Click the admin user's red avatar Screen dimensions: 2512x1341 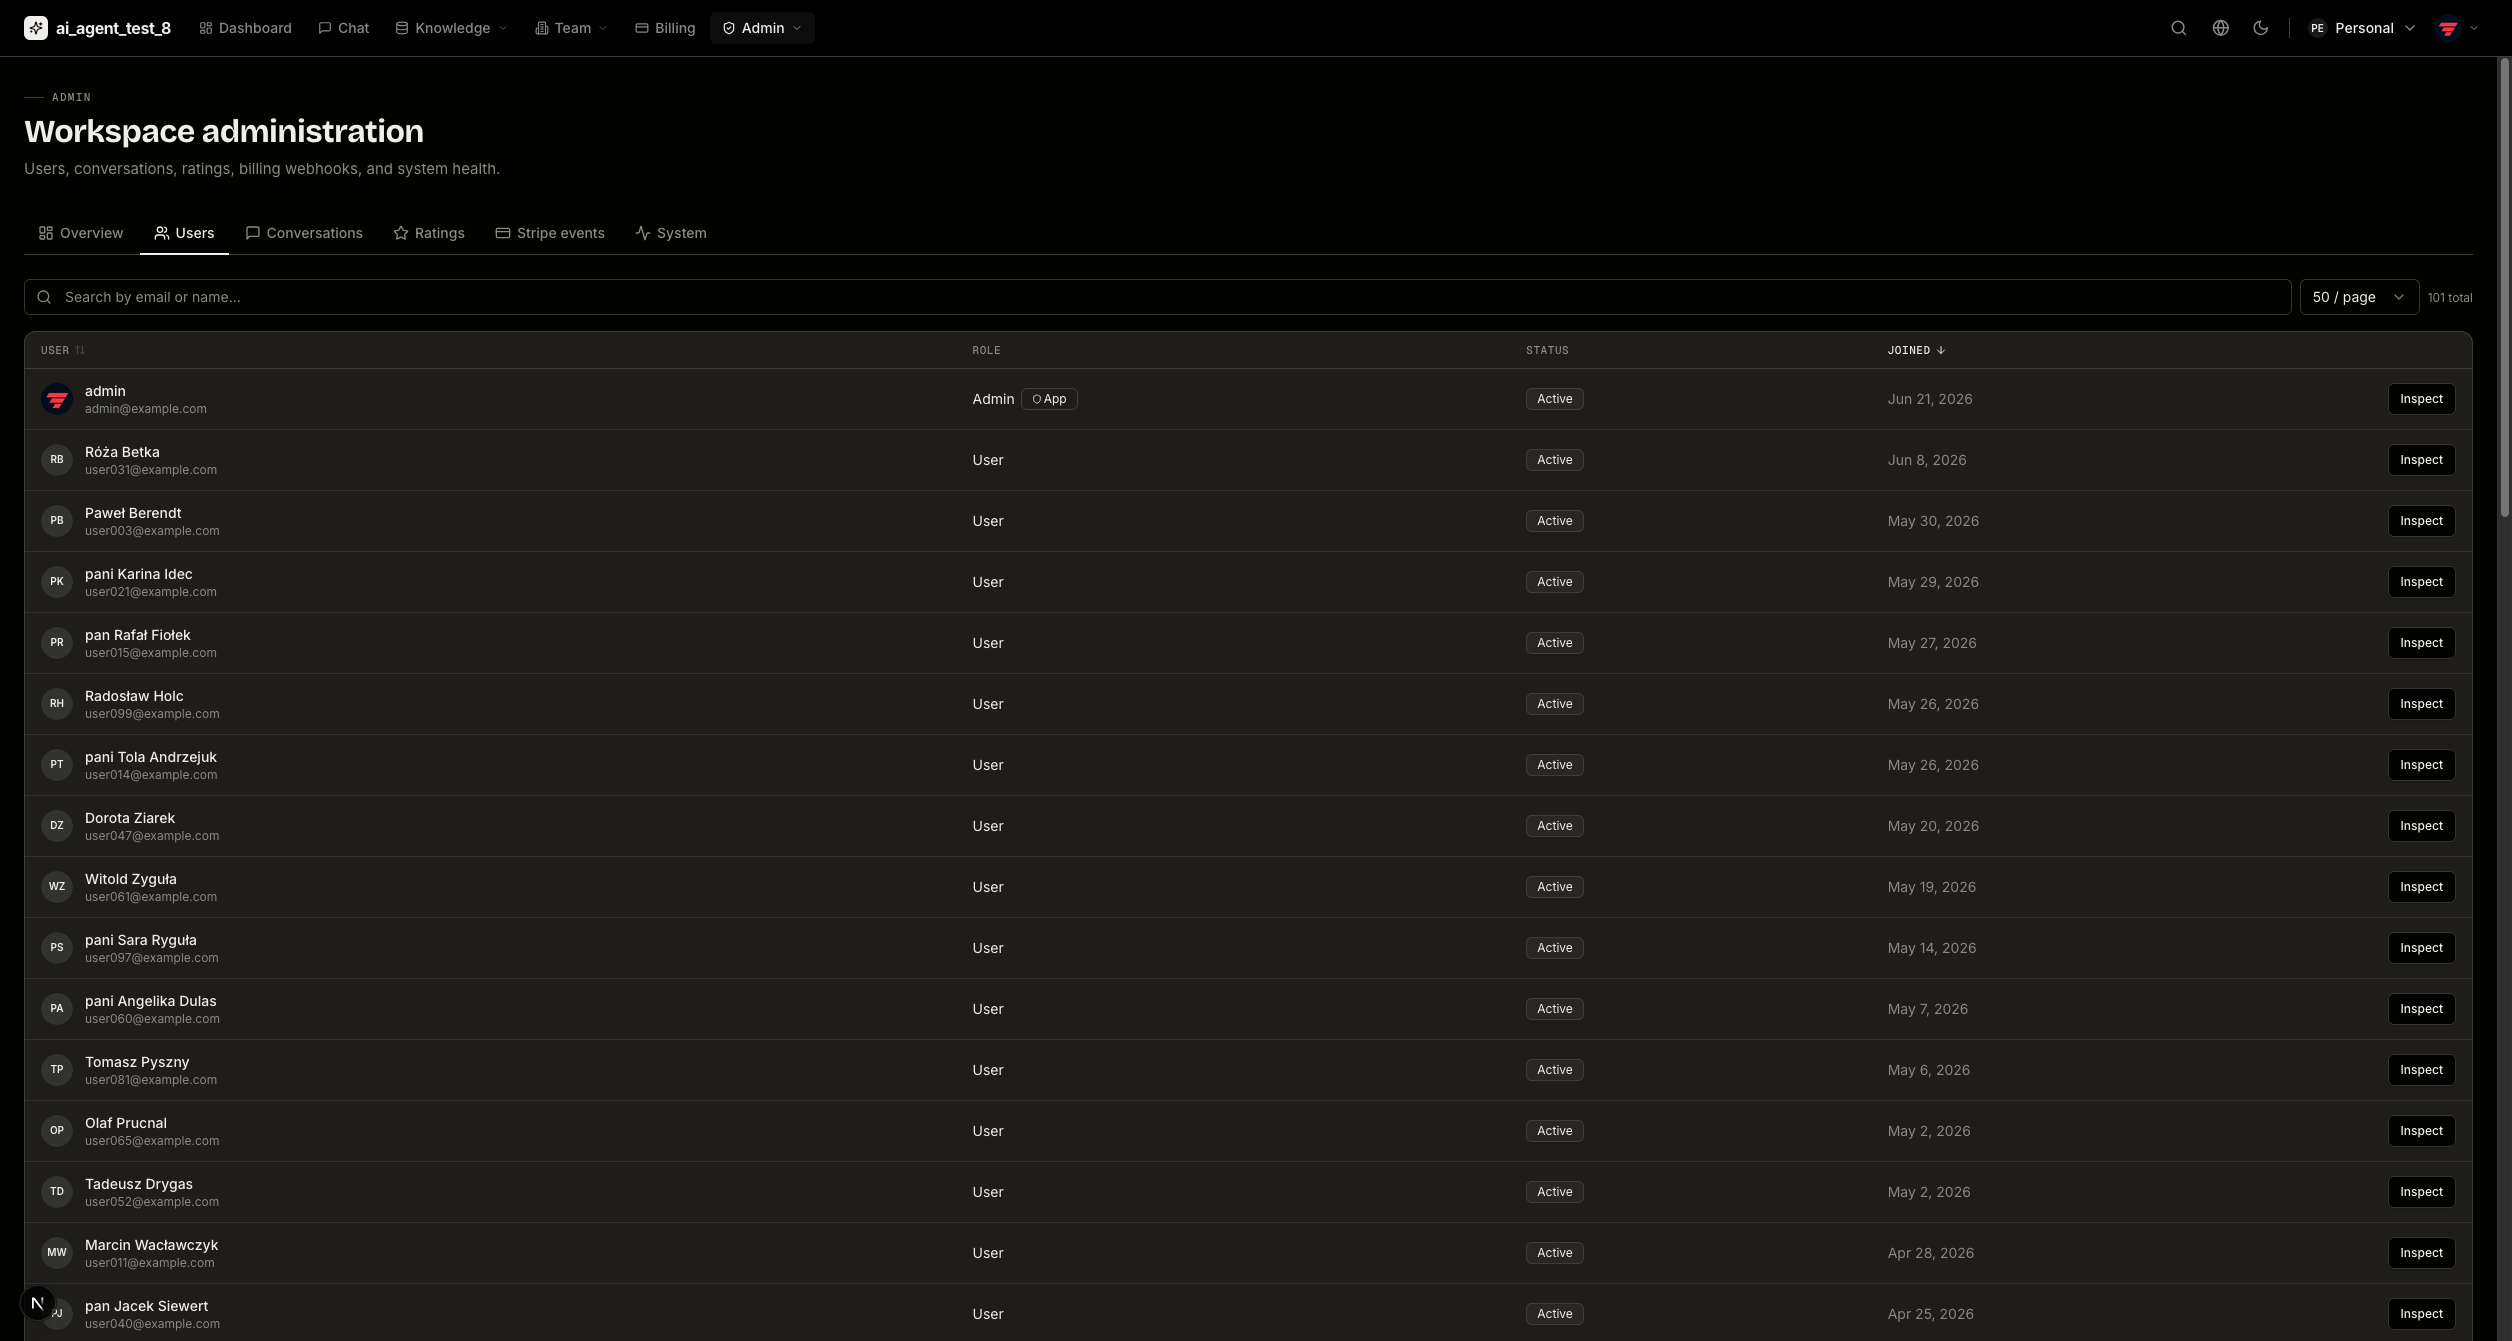point(57,399)
